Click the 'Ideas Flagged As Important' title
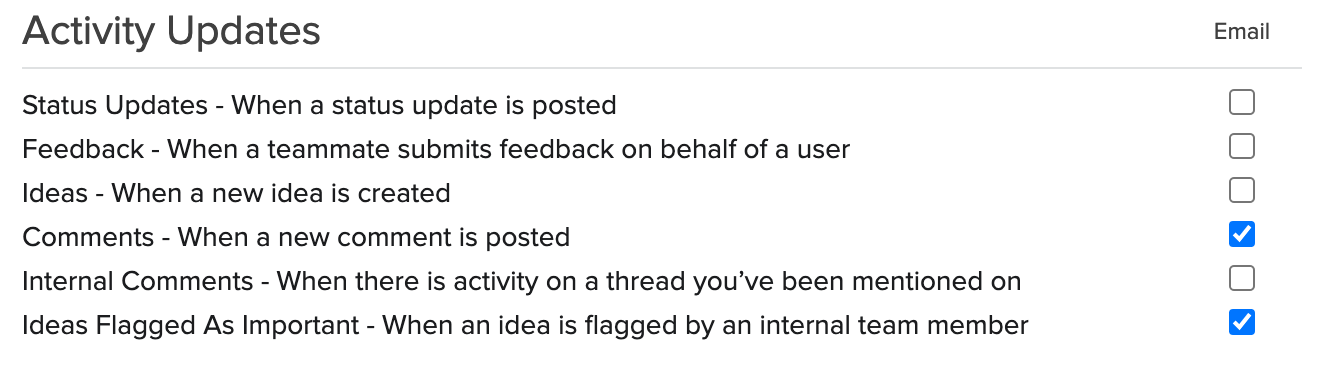The height and width of the screenshot is (366, 1320). (190, 325)
